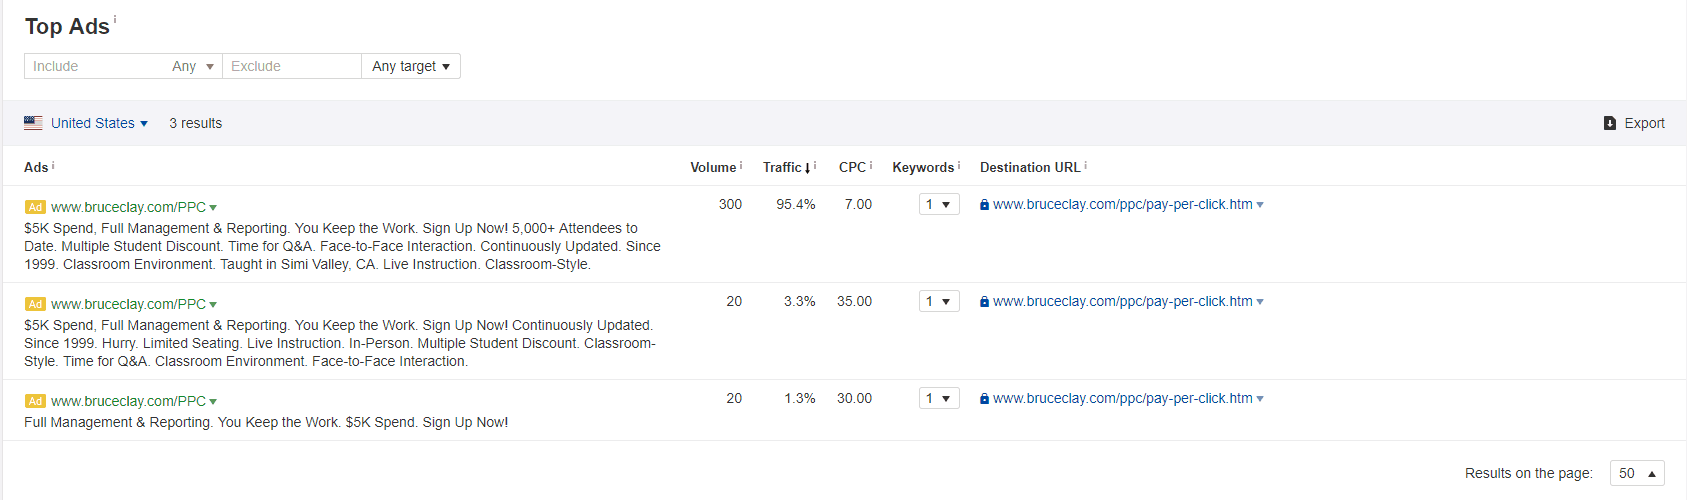Image resolution: width=1687 pixels, height=500 pixels.
Task: Expand arrow next to third ad's bruceclay.com/PPC
Action: point(213,402)
